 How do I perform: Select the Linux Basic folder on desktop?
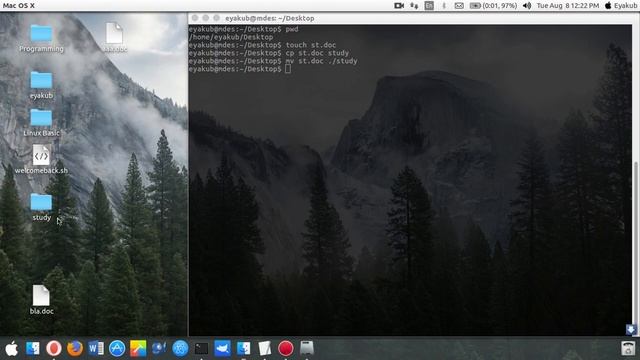point(41,122)
